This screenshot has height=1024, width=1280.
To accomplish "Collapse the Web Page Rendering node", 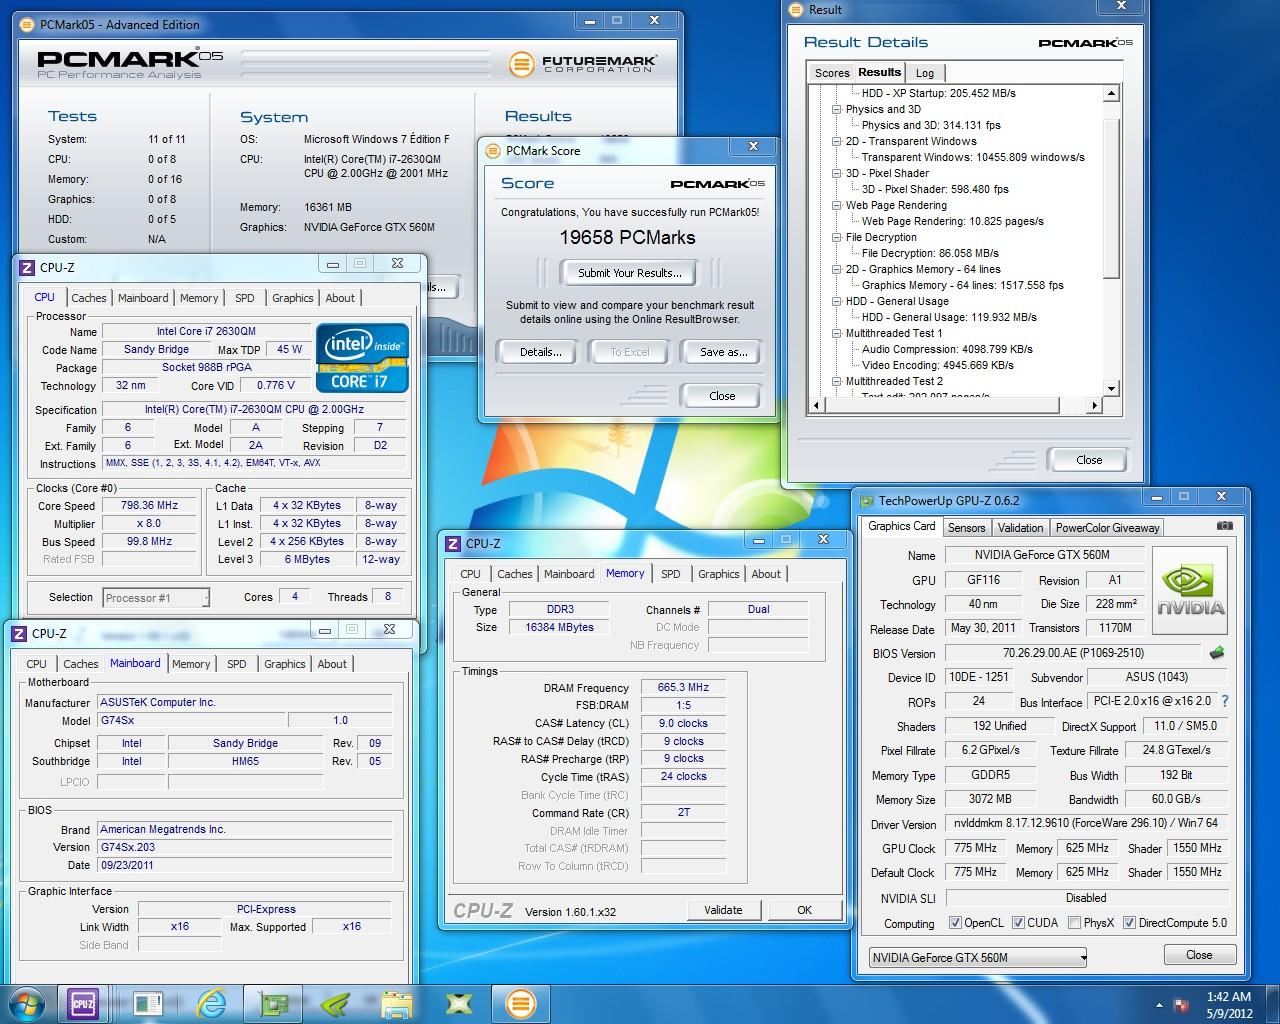I will point(837,205).
